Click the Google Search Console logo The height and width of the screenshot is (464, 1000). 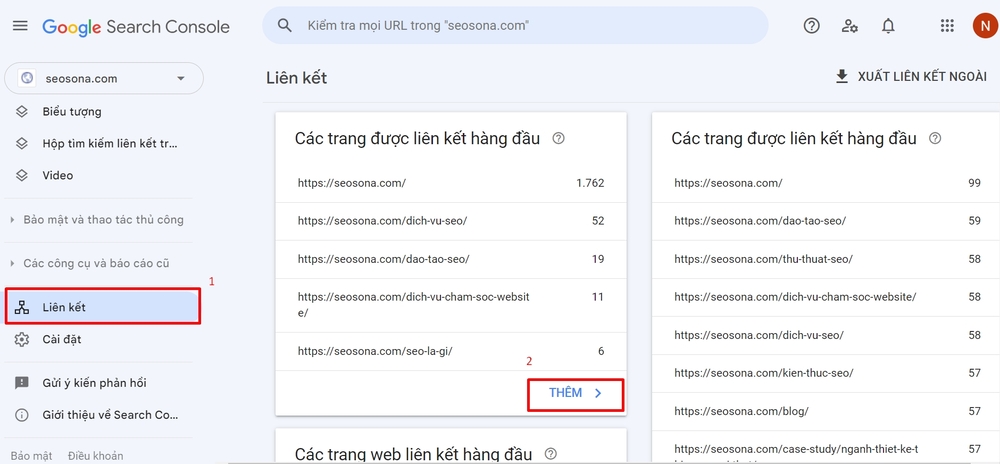point(136,26)
